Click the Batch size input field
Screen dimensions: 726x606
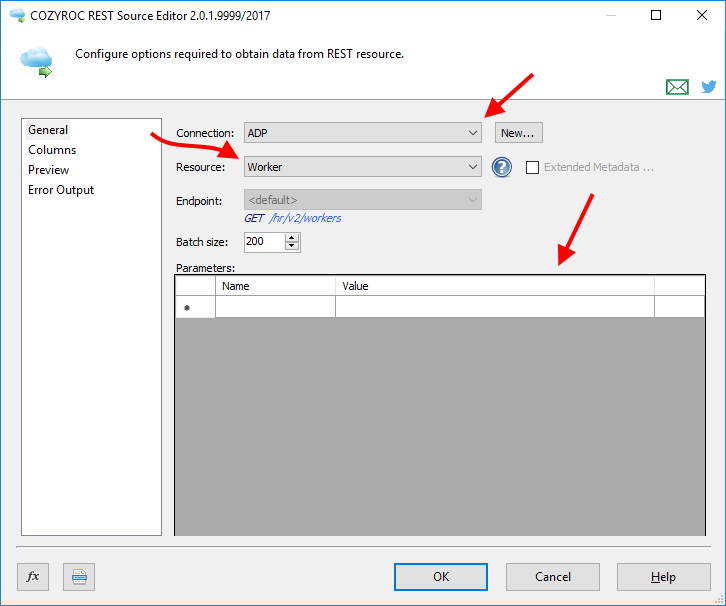tap(264, 242)
